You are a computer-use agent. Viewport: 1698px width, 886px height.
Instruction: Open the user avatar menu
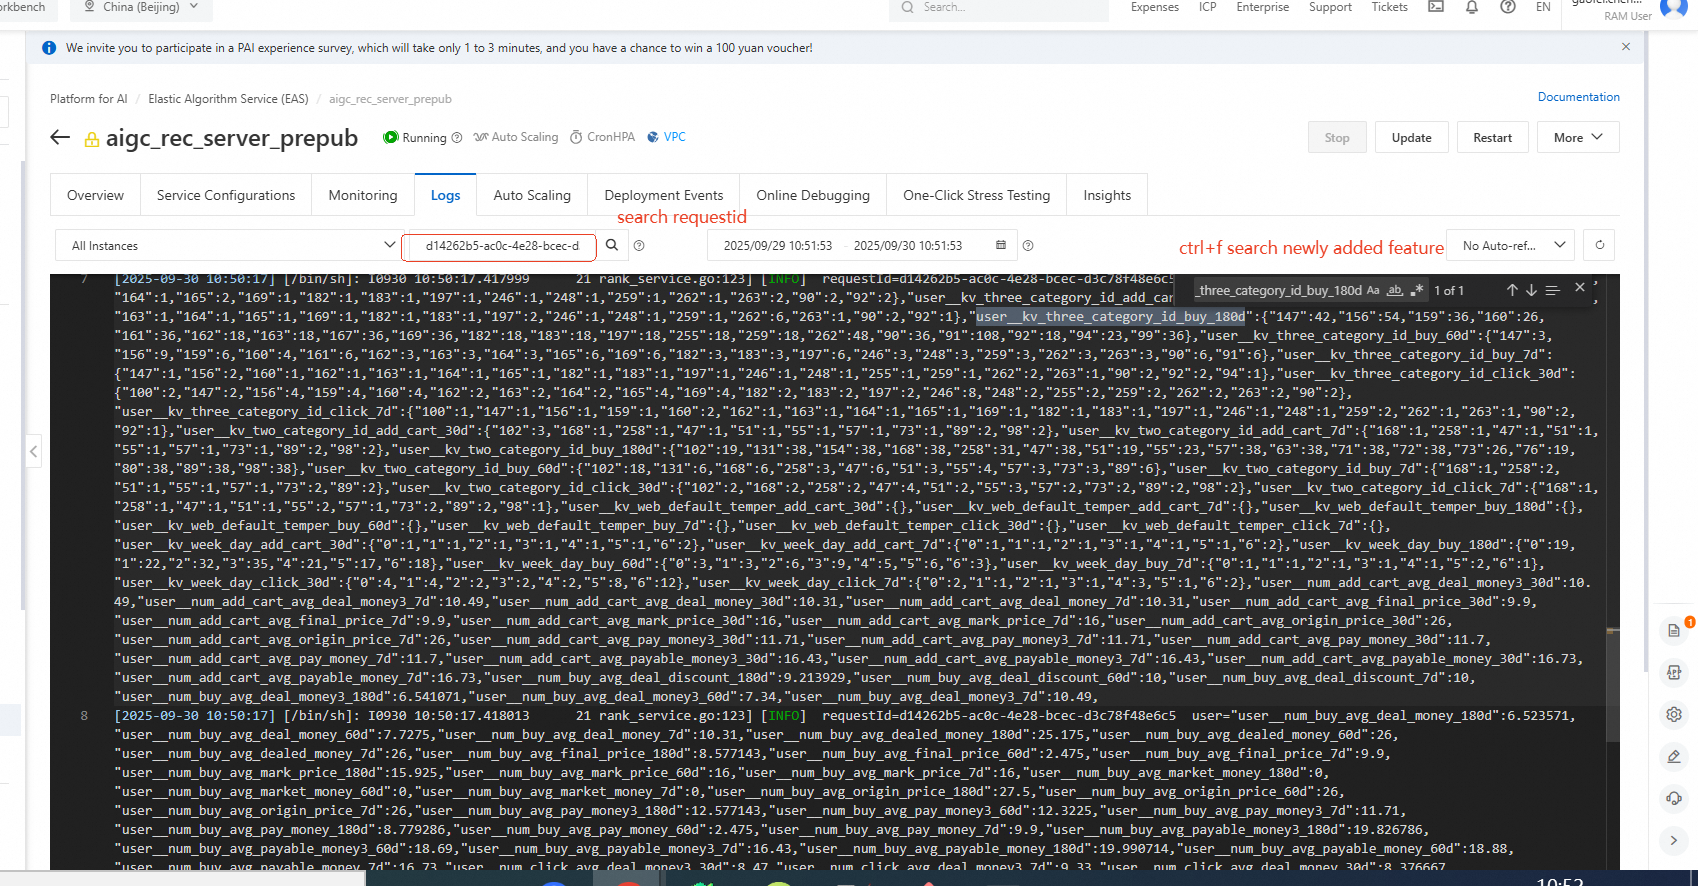point(1673,8)
